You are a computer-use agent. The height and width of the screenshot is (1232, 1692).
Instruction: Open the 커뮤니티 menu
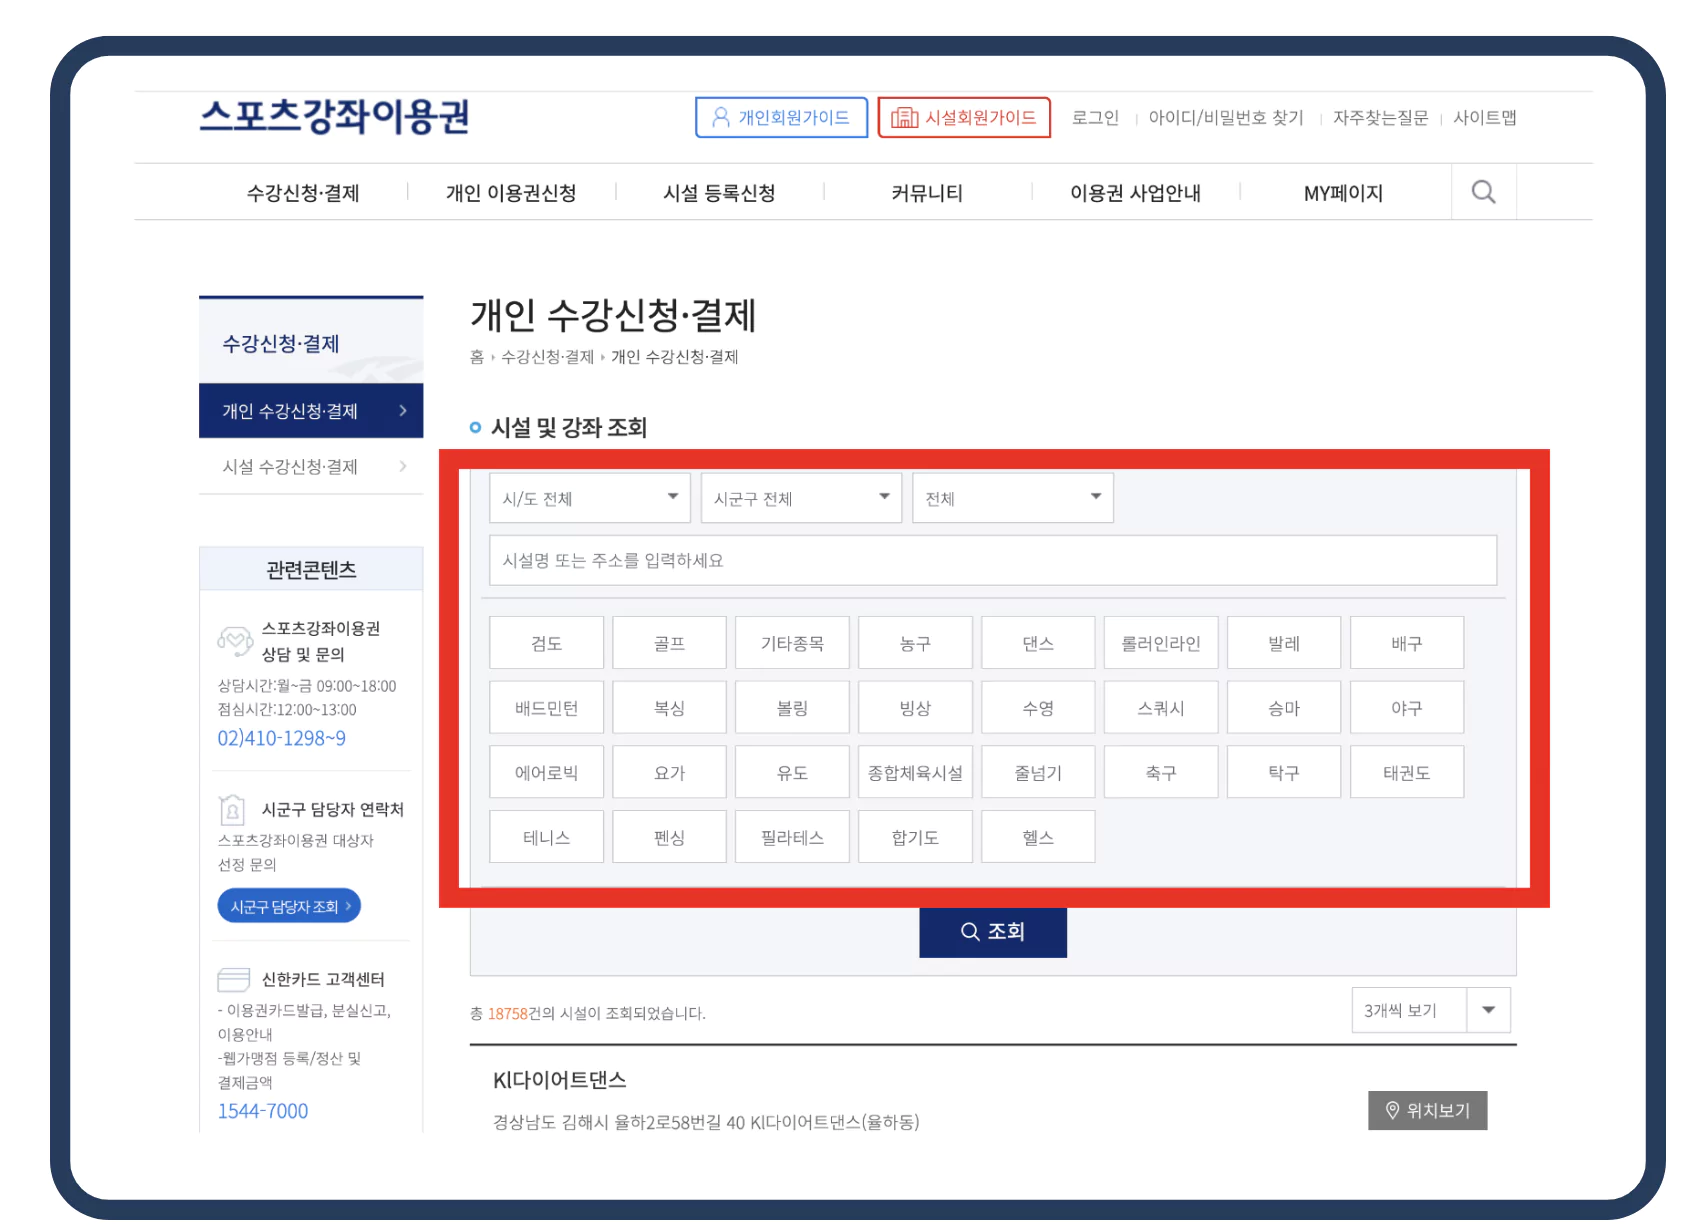pyautogui.click(x=927, y=193)
